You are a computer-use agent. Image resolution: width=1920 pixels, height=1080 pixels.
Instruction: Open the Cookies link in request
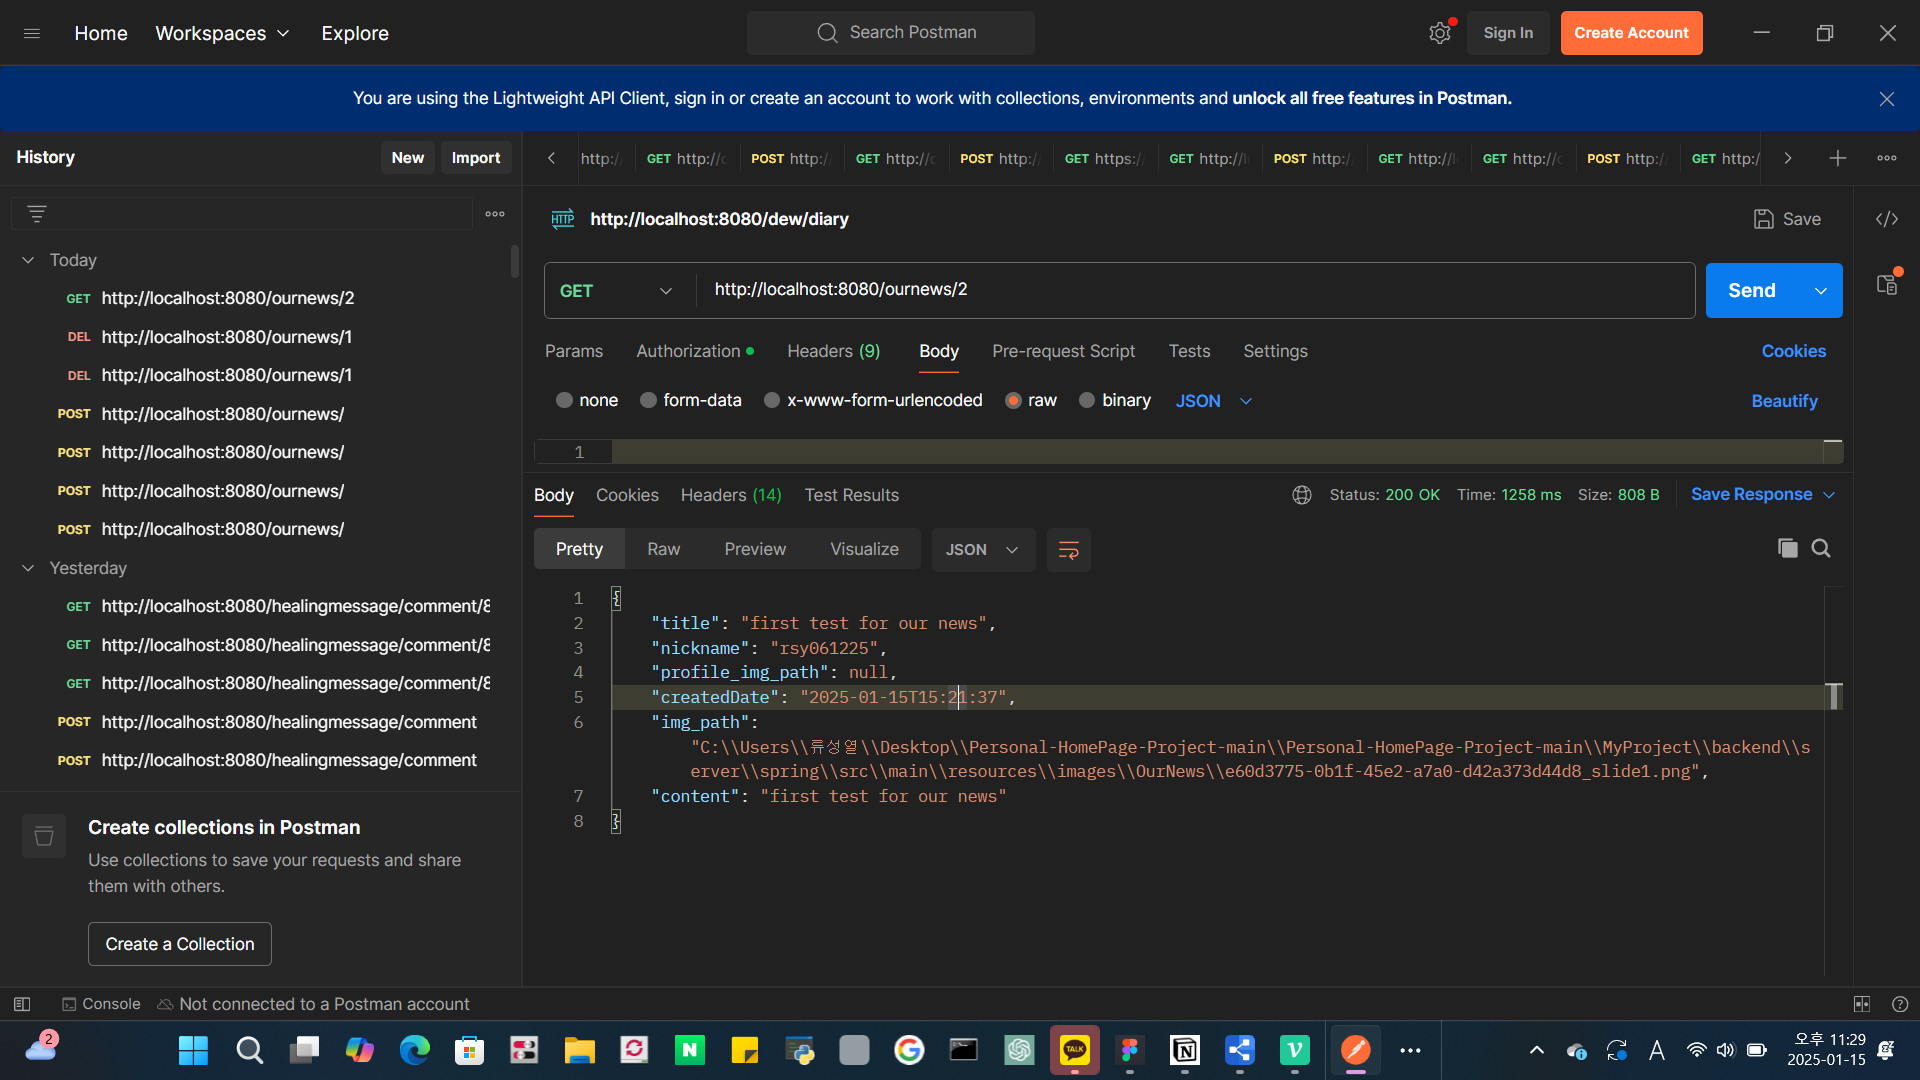coord(1794,351)
